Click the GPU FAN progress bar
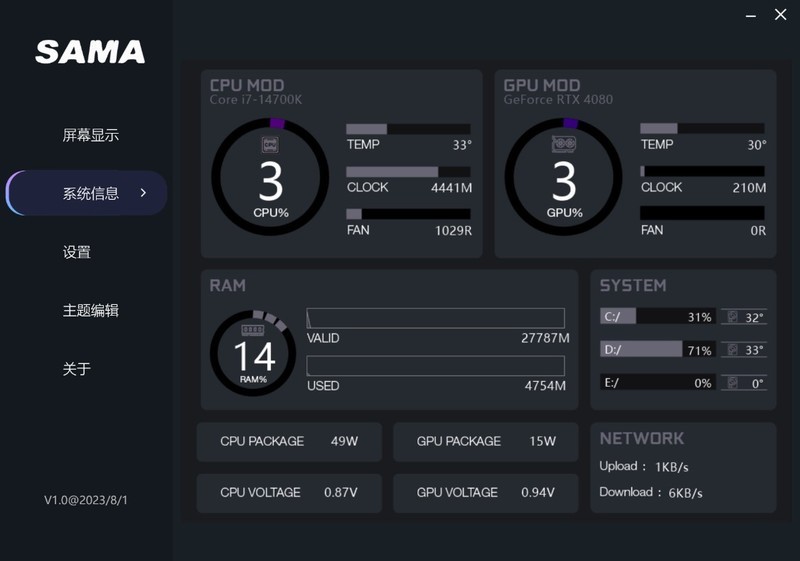The image size is (800, 561). pos(702,213)
